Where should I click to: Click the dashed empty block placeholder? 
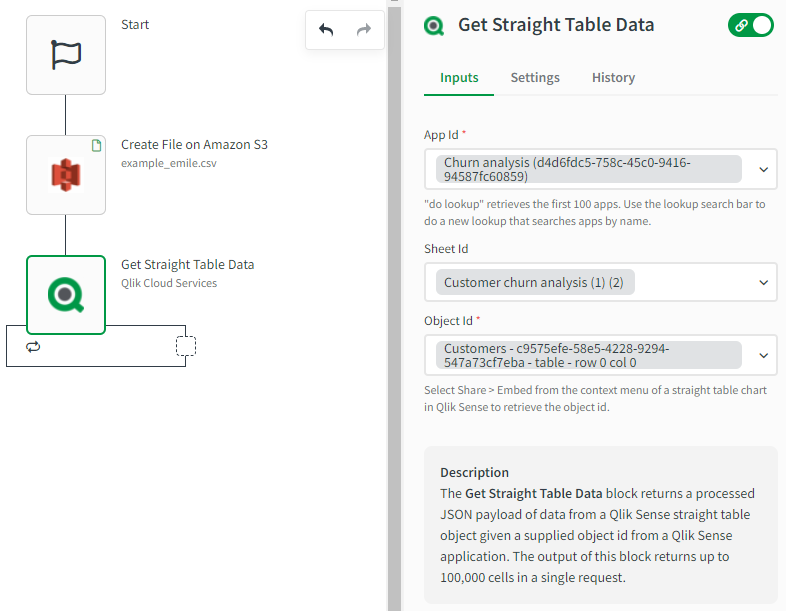tap(185, 346)
